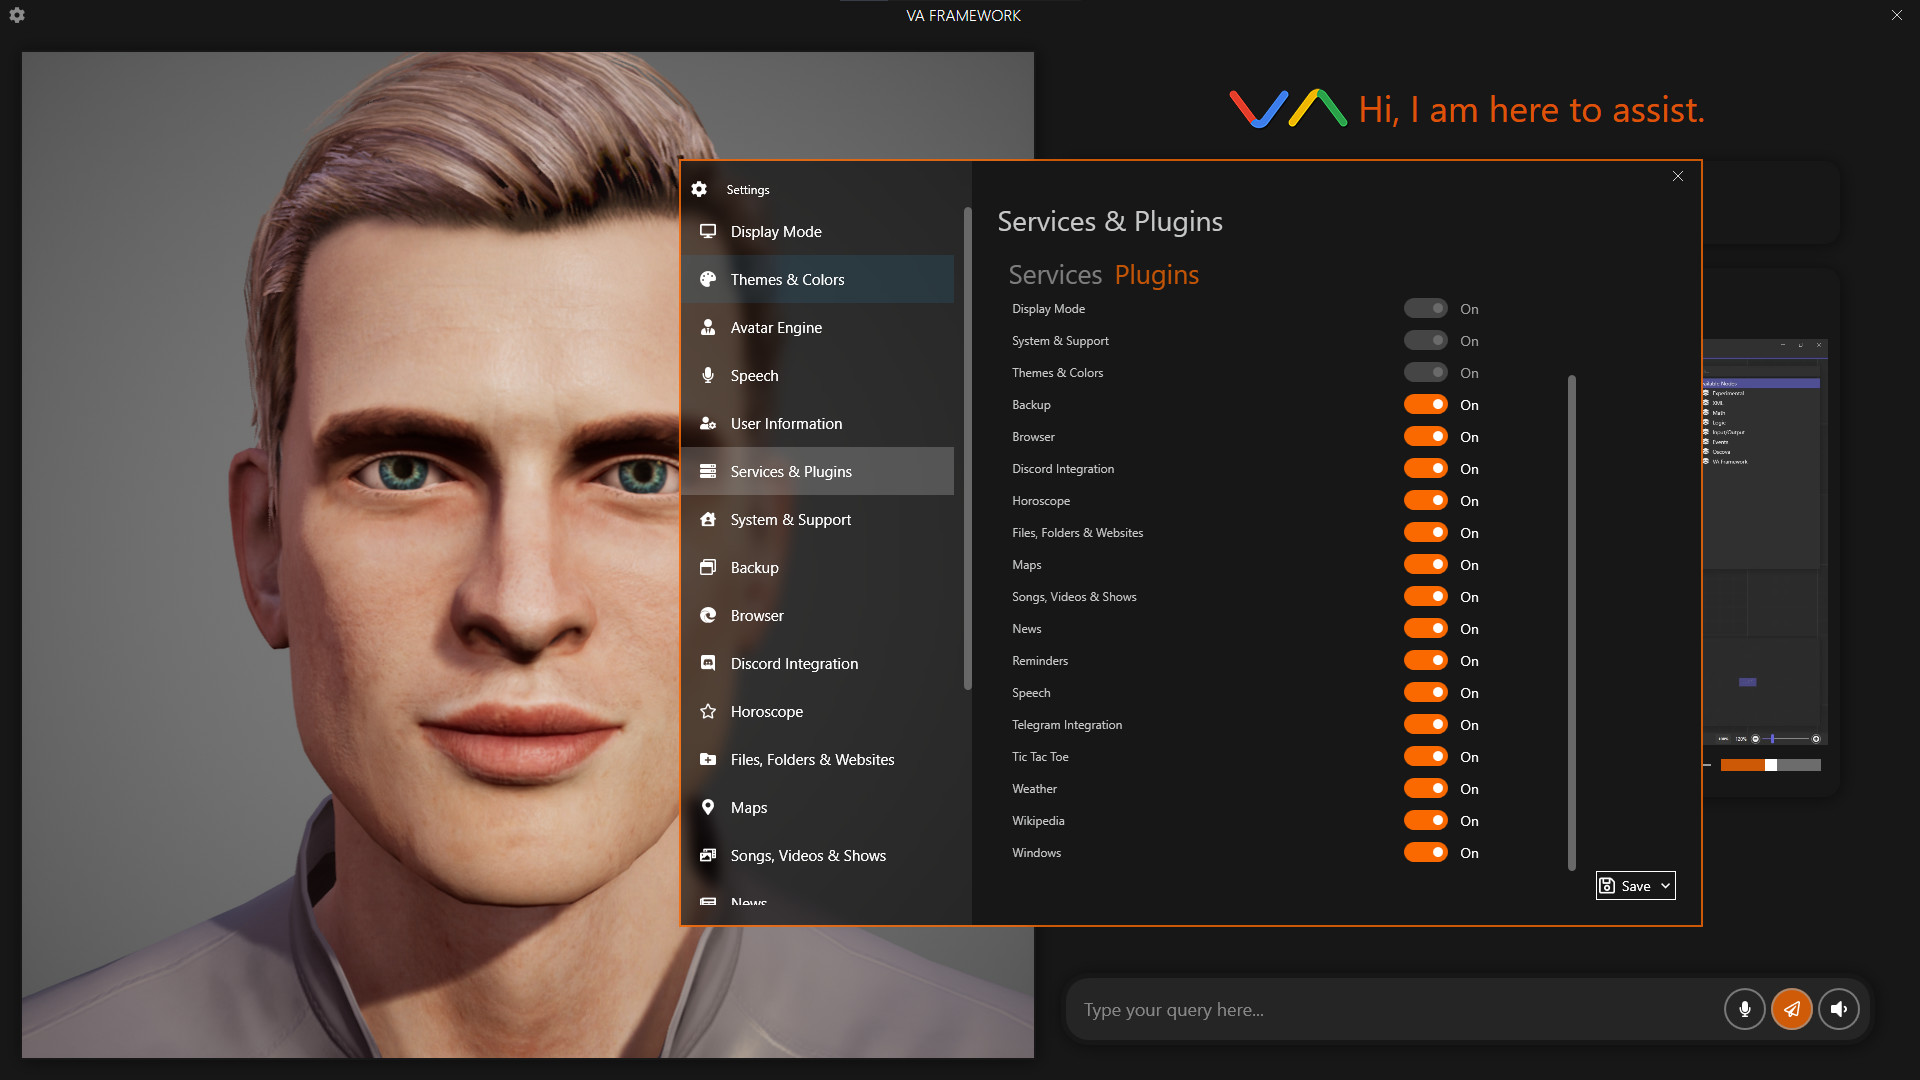
Task: Click the Discord Integration icon in sidebar
Action: (708, 663)
